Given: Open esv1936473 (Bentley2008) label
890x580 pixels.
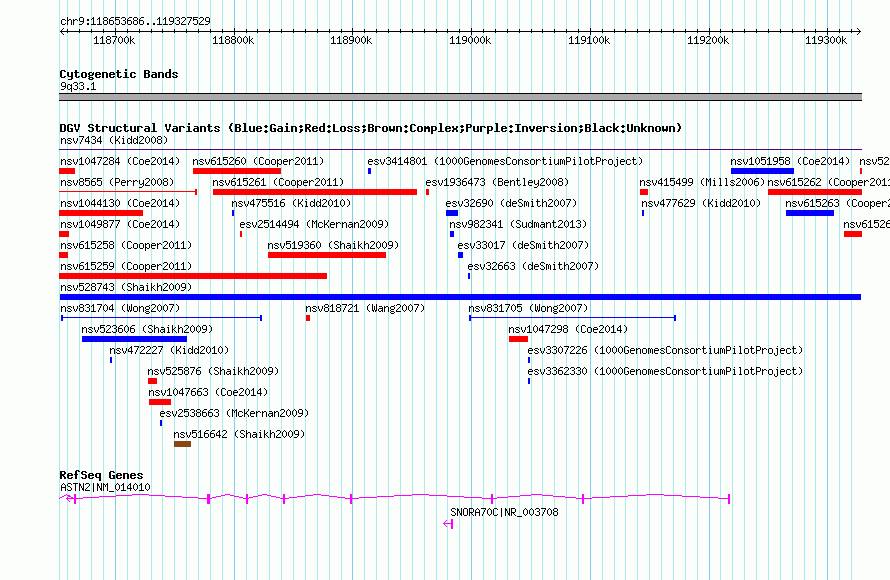Looking at the screenshot, I should pyautogui.click(x=497, y=182).
